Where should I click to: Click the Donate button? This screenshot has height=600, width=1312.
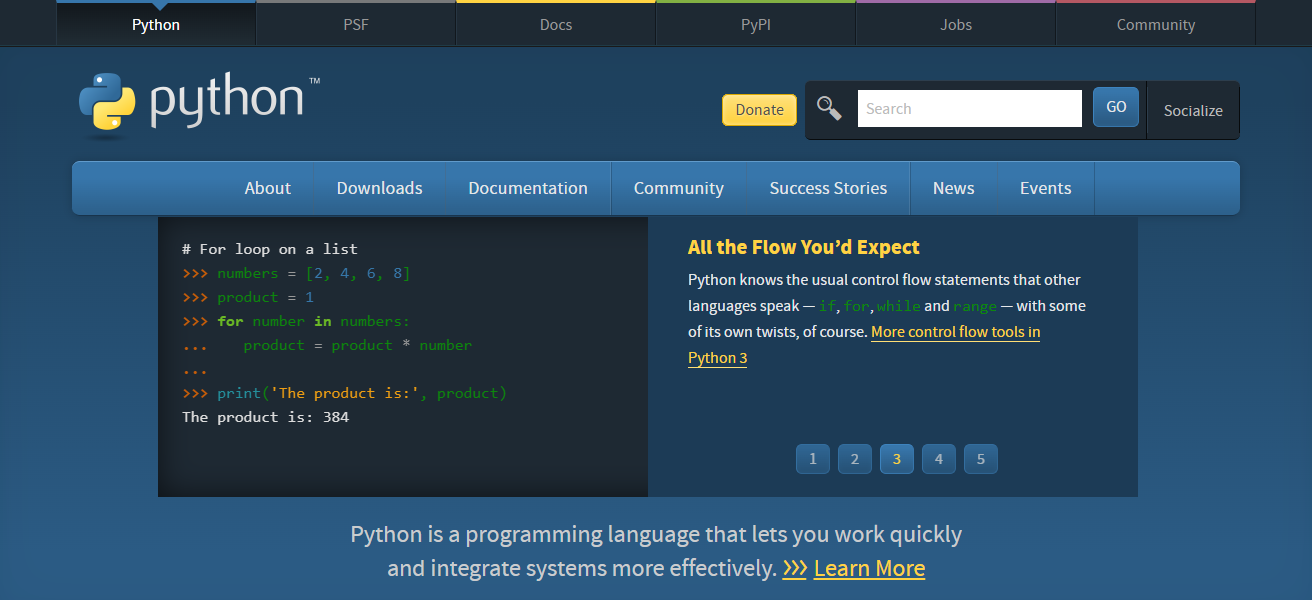click(760, 110)
